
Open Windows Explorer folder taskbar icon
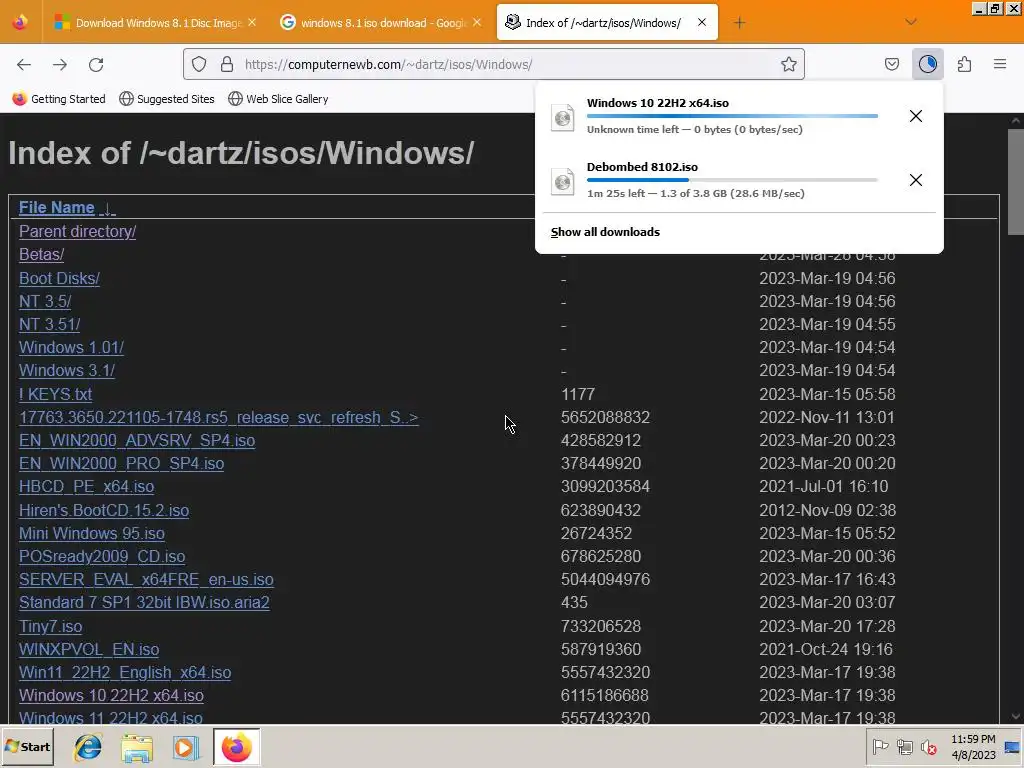click(x=136, y=747)
